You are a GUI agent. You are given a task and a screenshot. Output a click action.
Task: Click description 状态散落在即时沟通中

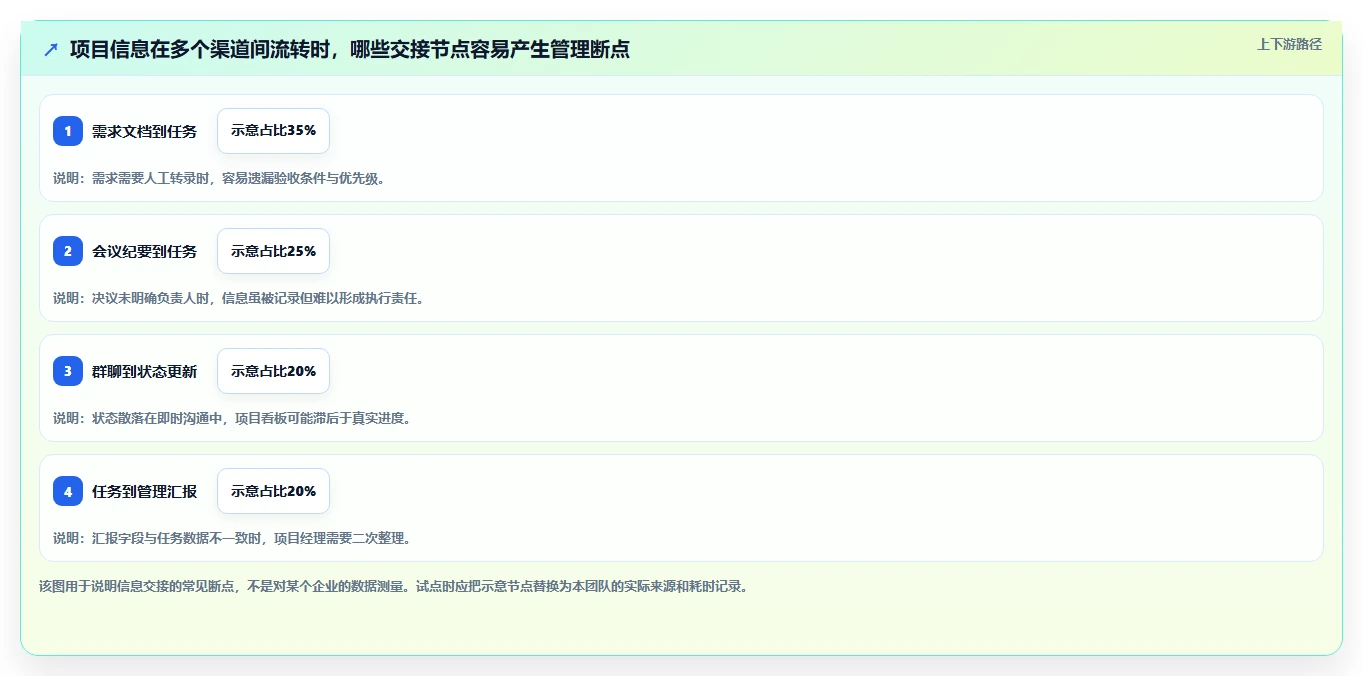click(x=232, y=418)
